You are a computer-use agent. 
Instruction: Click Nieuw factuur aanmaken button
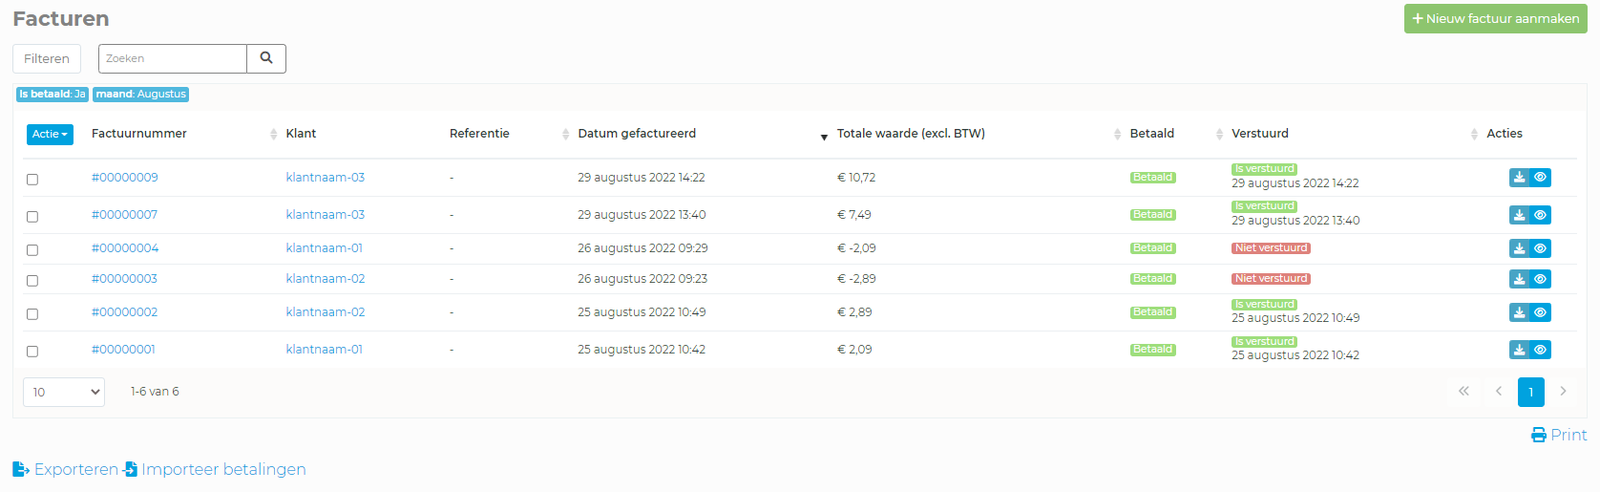pyautogui.click(x=1495, y=18)
